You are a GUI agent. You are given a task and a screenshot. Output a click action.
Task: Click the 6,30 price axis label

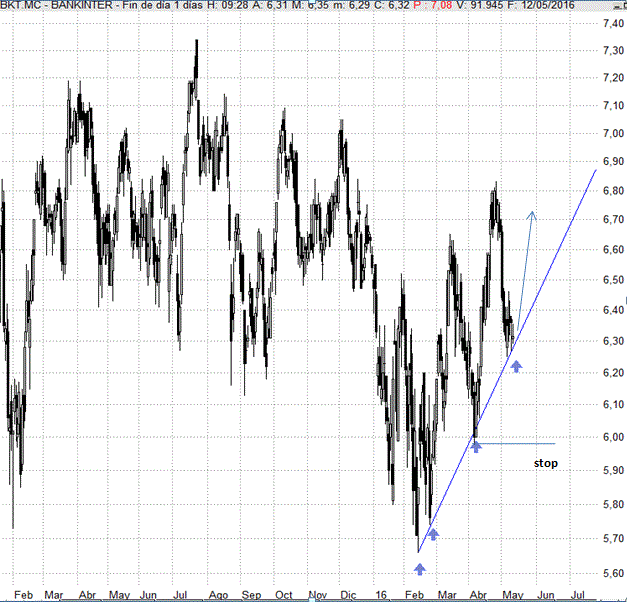[613, 341]
